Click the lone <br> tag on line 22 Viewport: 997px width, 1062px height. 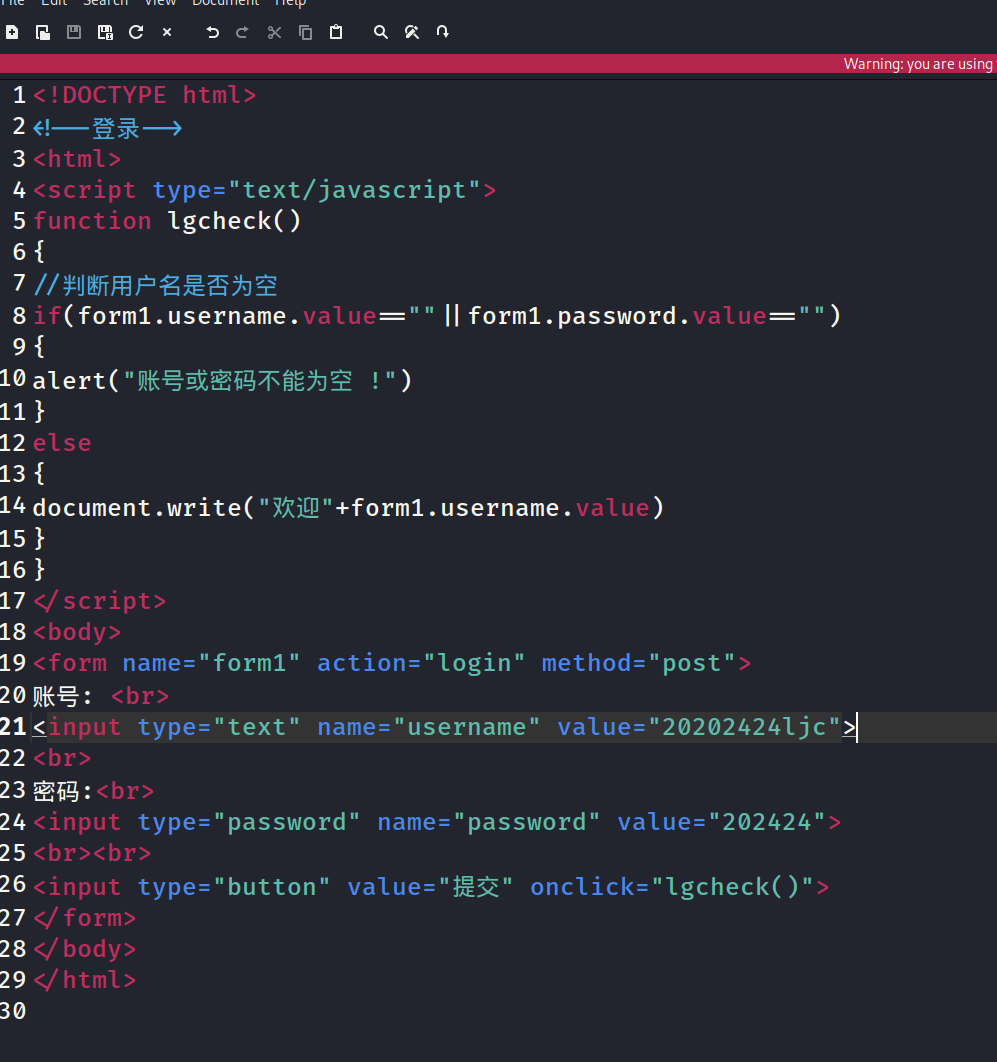[x=62, y=758]
